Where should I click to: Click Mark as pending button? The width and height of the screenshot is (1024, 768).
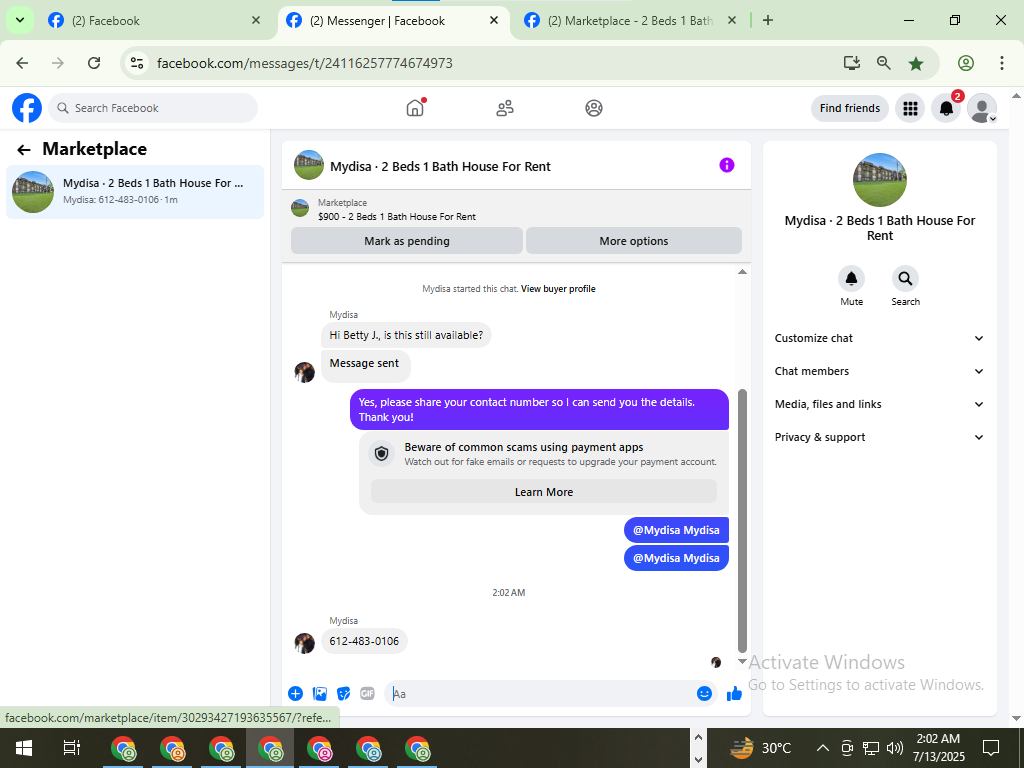[407, 241]
